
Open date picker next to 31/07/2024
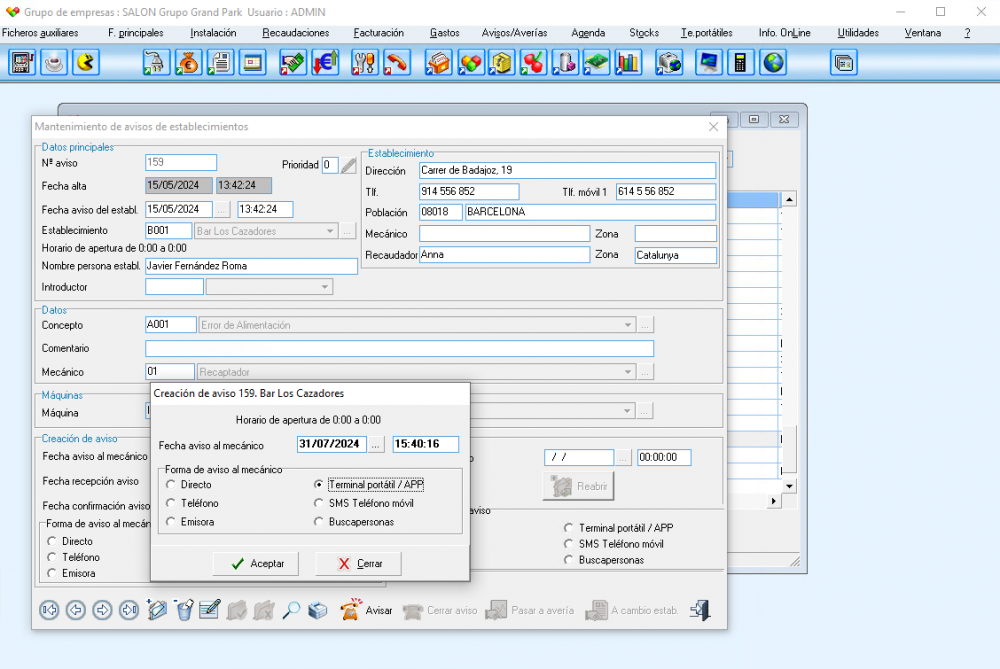376,445
